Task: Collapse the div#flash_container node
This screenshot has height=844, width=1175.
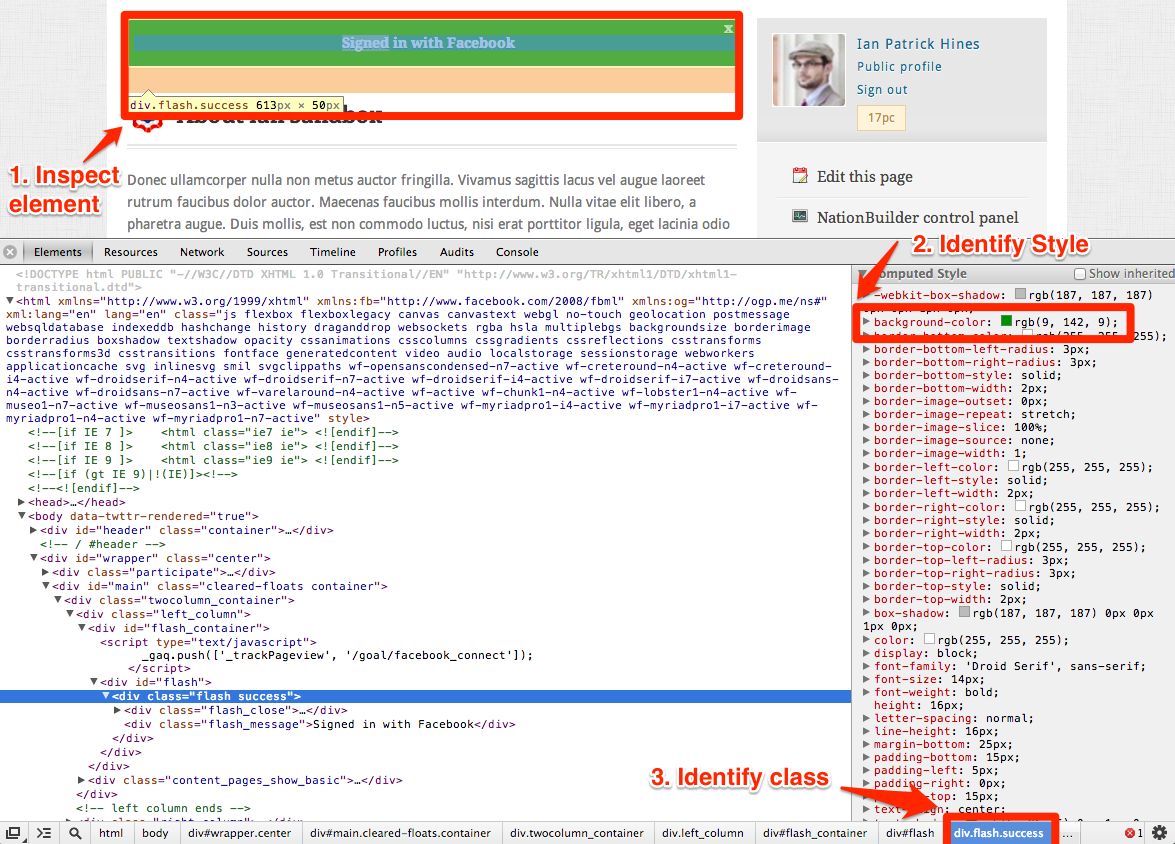Action: [82, 627]
